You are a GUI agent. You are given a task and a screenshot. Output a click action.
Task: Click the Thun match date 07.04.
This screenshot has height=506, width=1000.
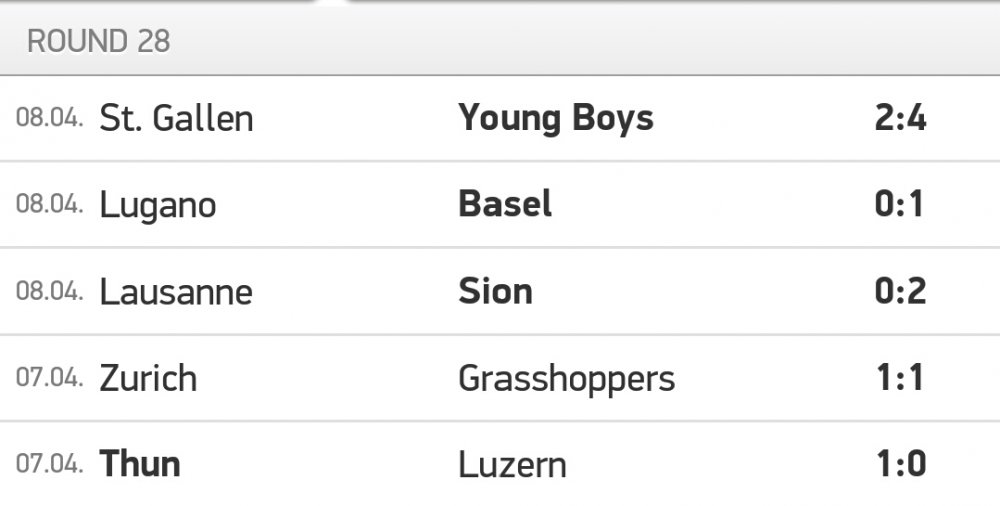click(50, 464)
